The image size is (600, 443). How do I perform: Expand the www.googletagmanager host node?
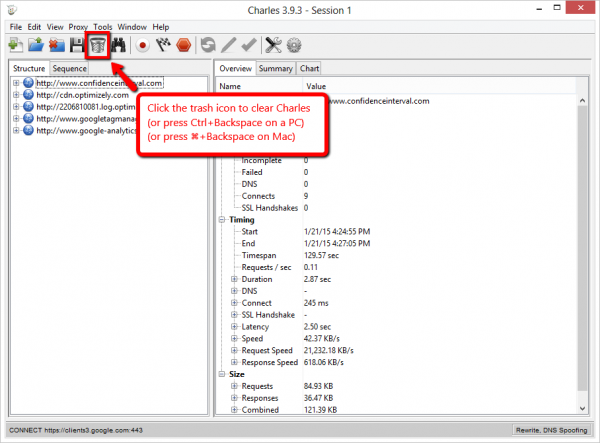[x=16, y=118]
